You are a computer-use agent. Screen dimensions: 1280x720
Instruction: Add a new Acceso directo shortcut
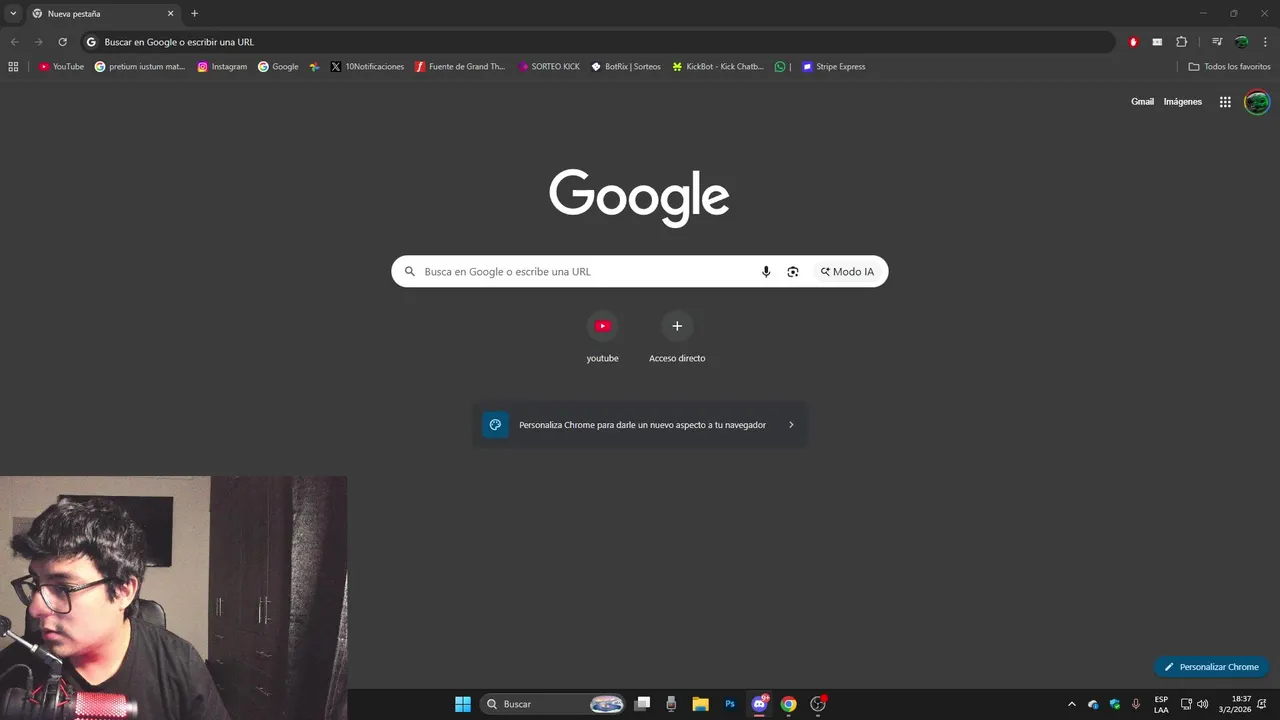[677, 337]
